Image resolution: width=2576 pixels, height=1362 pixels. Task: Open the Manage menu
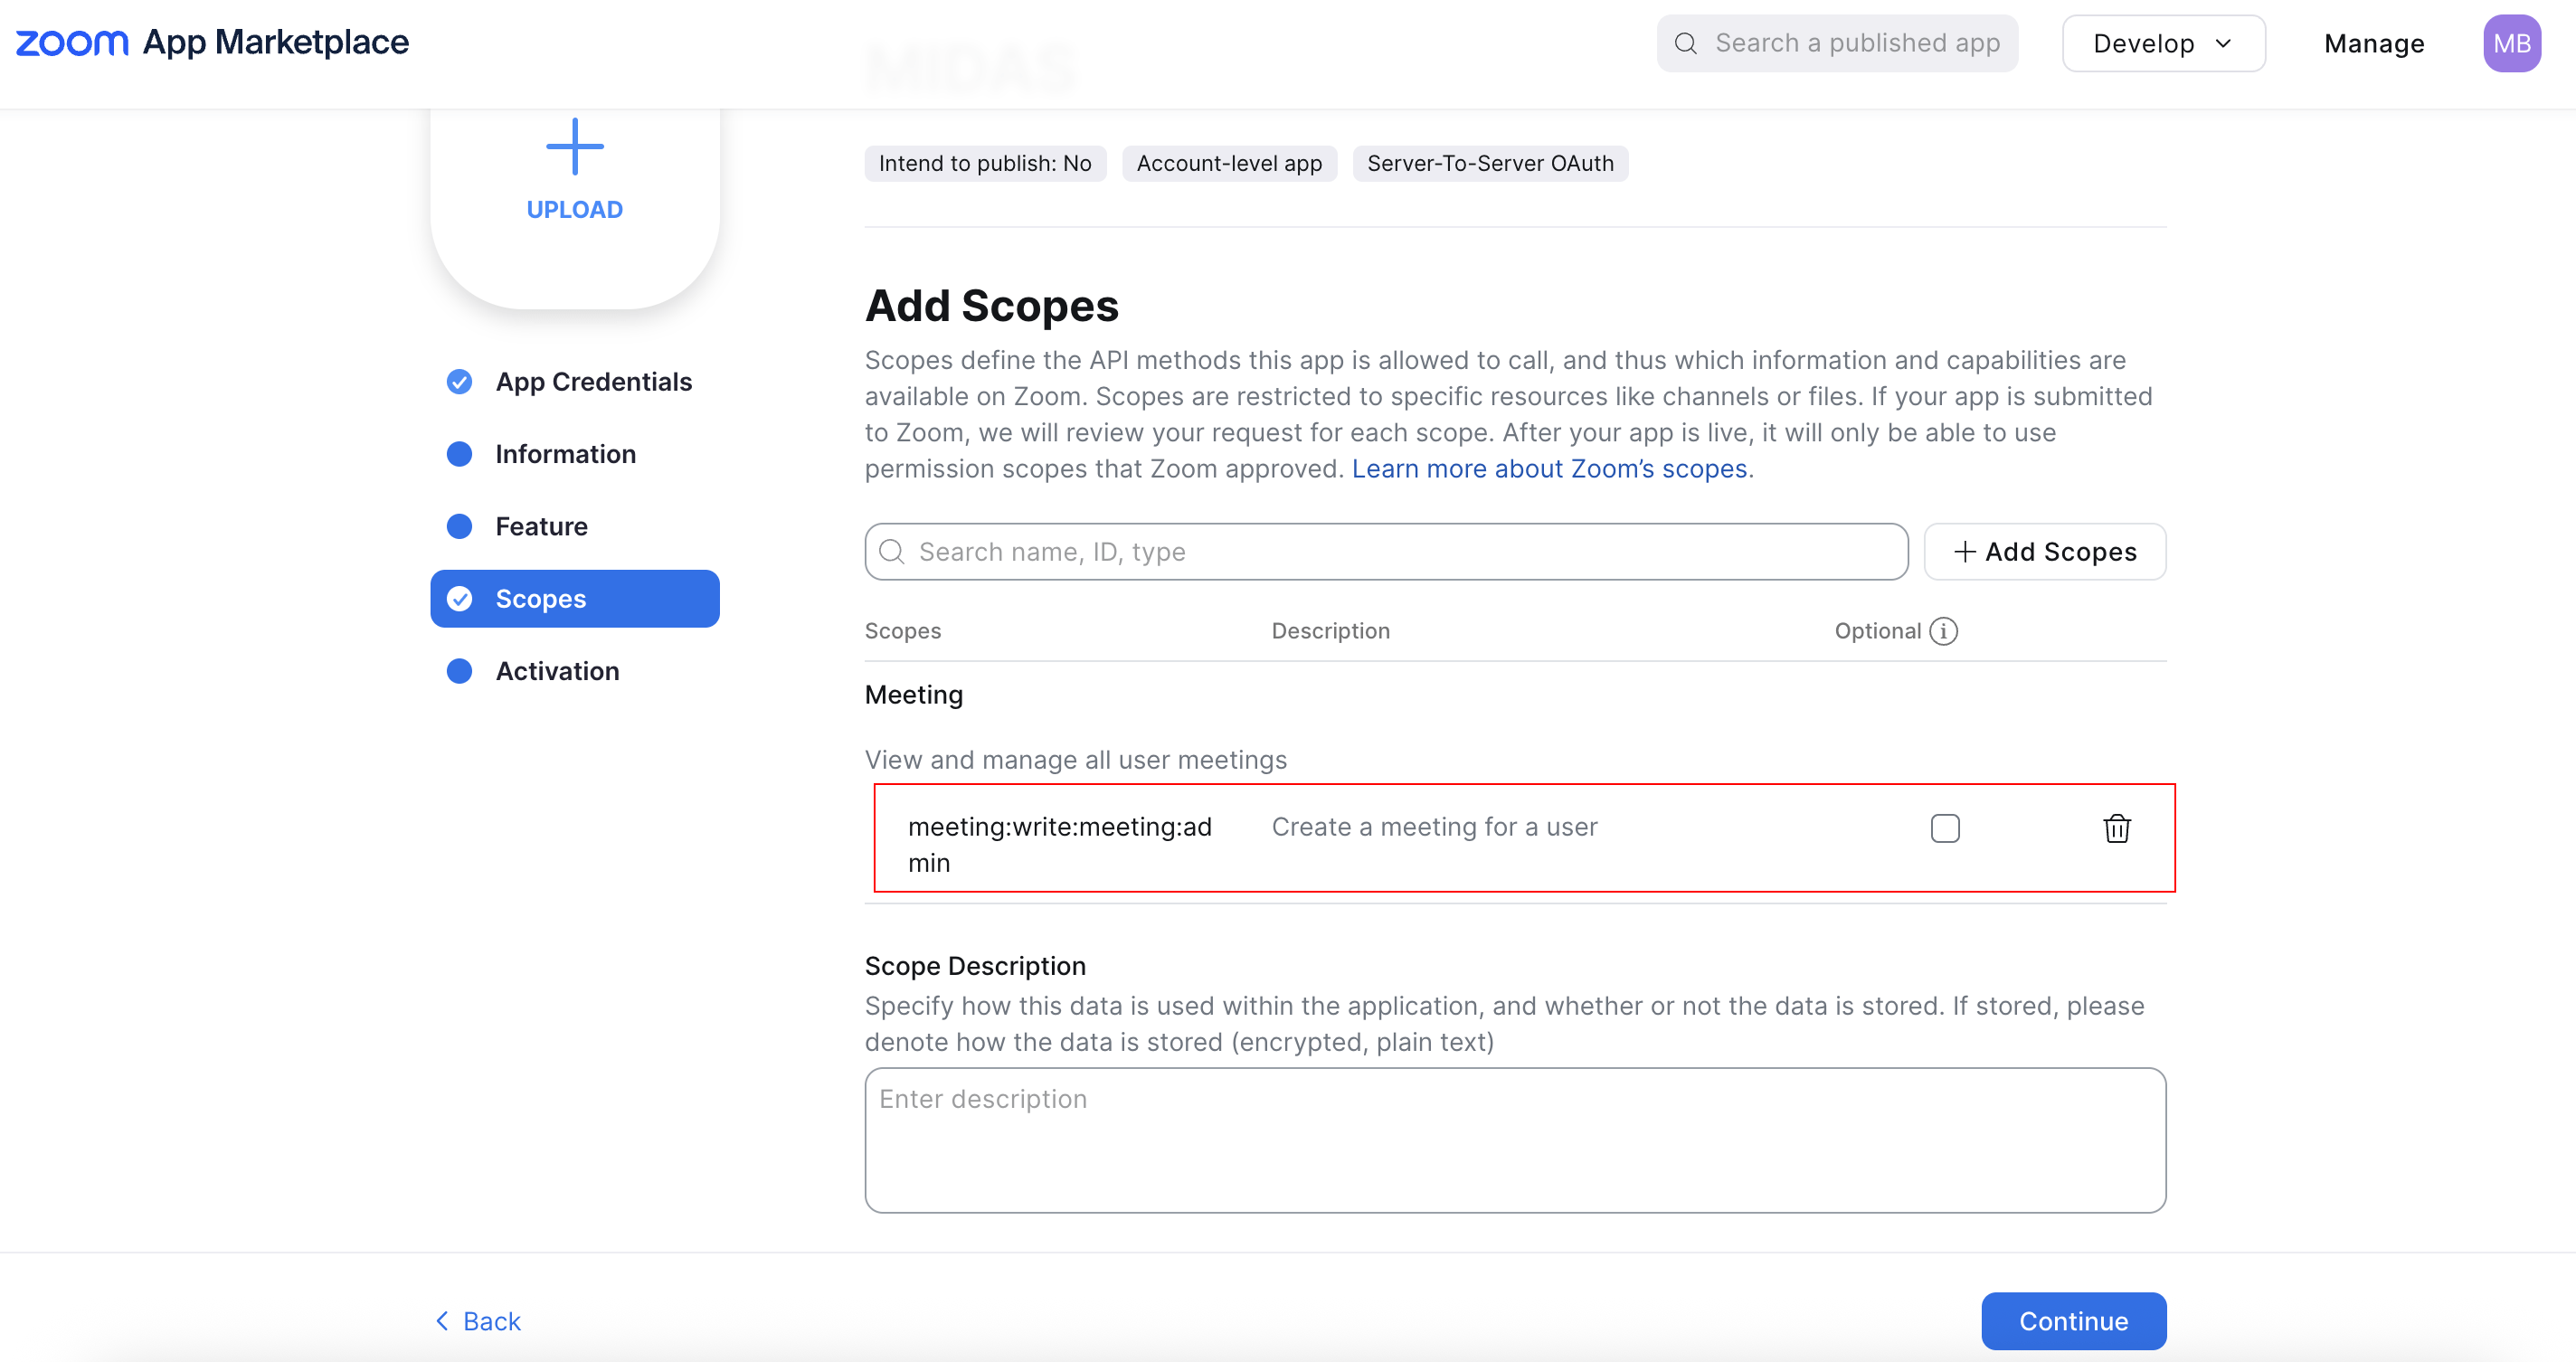click(x=2373, y=43)
